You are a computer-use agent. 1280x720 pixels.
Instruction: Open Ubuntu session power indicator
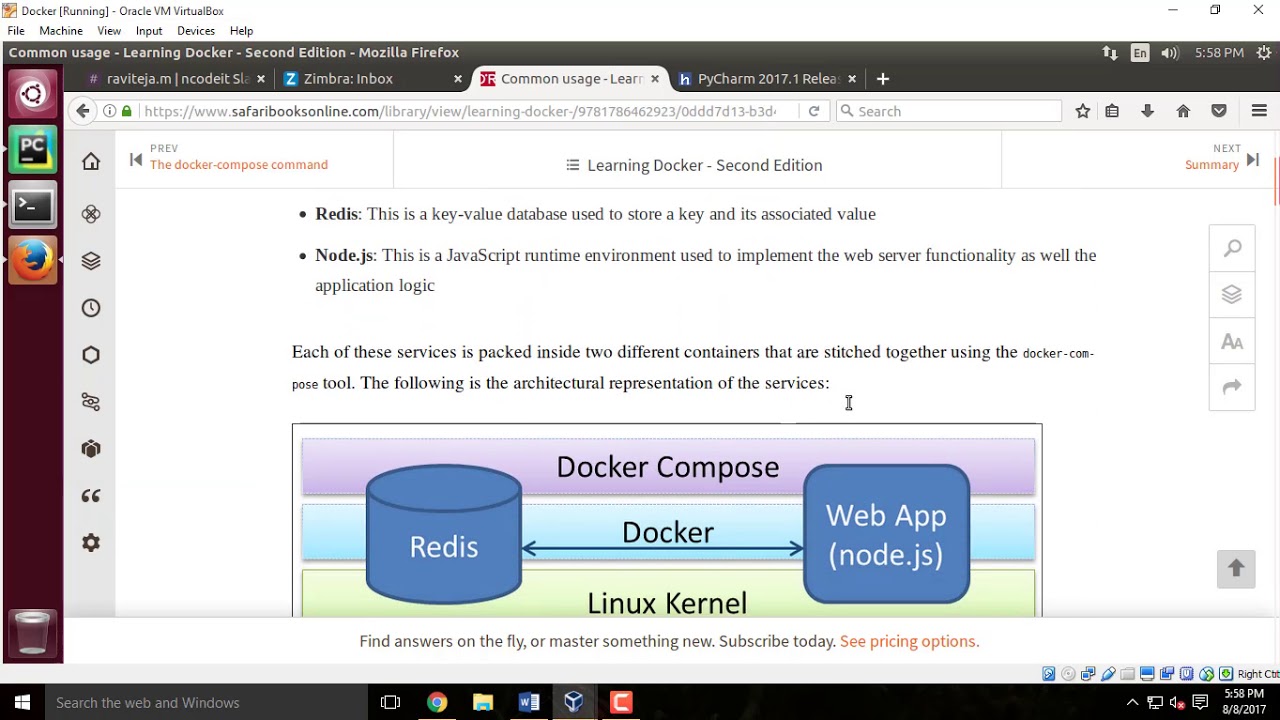coord(1262,53)
